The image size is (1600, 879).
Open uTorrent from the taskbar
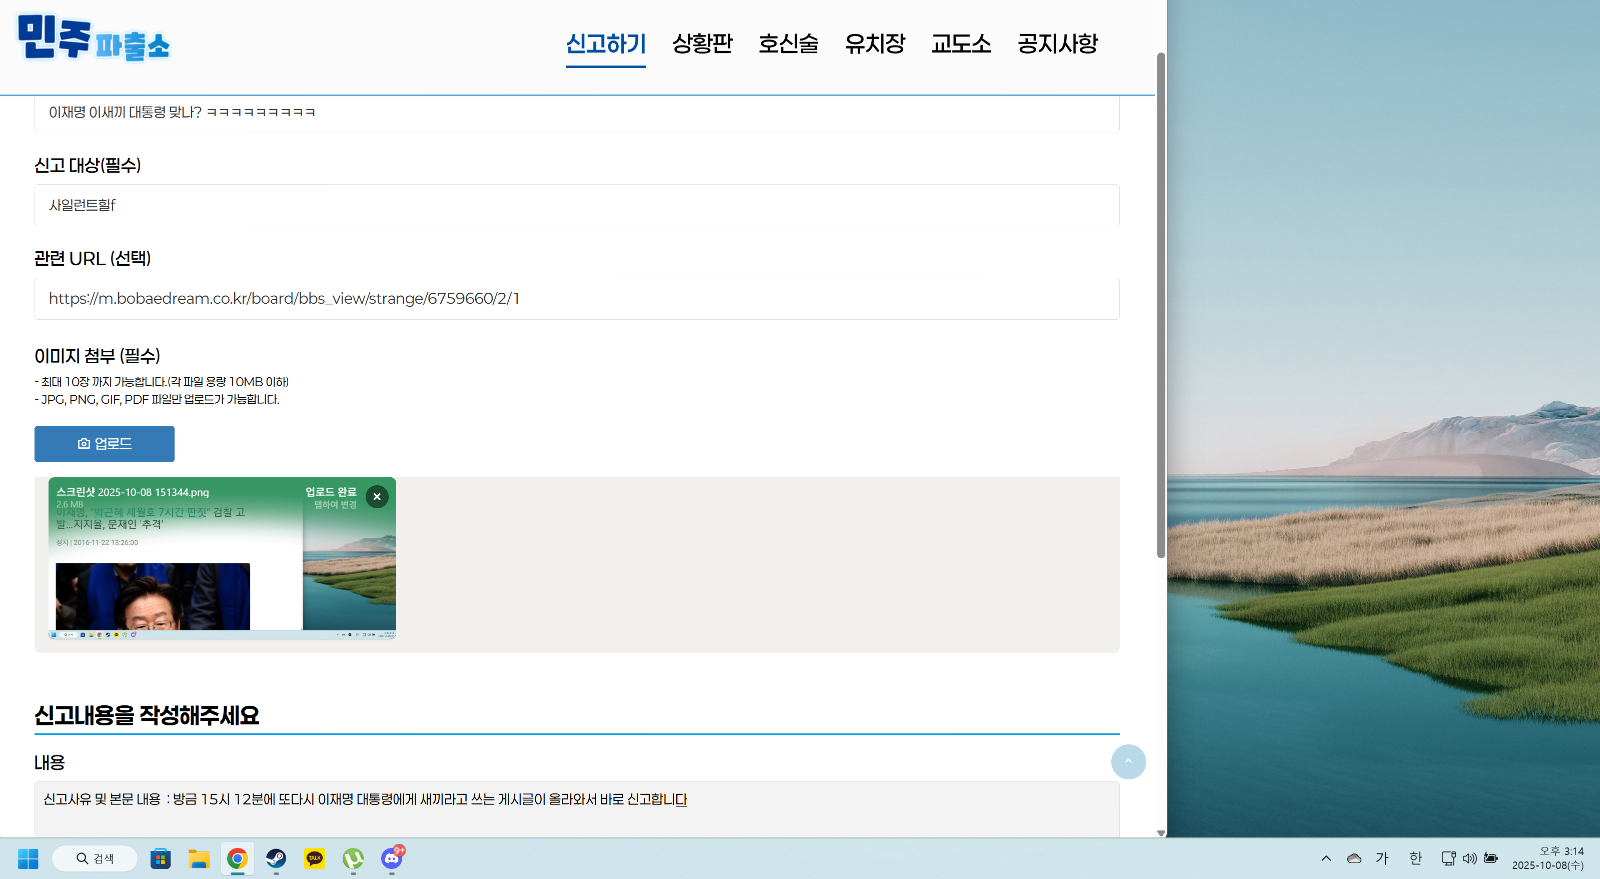(353, 859)
